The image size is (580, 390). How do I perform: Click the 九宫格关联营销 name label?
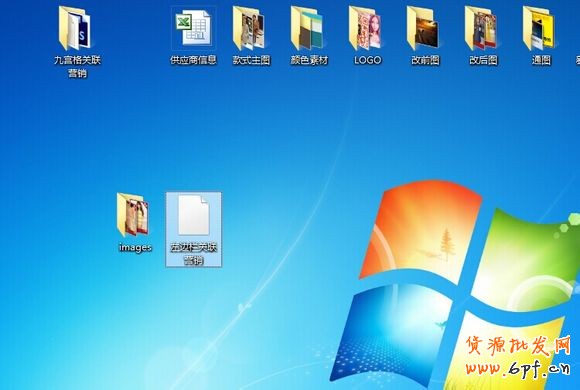click(x=77, y=67)
